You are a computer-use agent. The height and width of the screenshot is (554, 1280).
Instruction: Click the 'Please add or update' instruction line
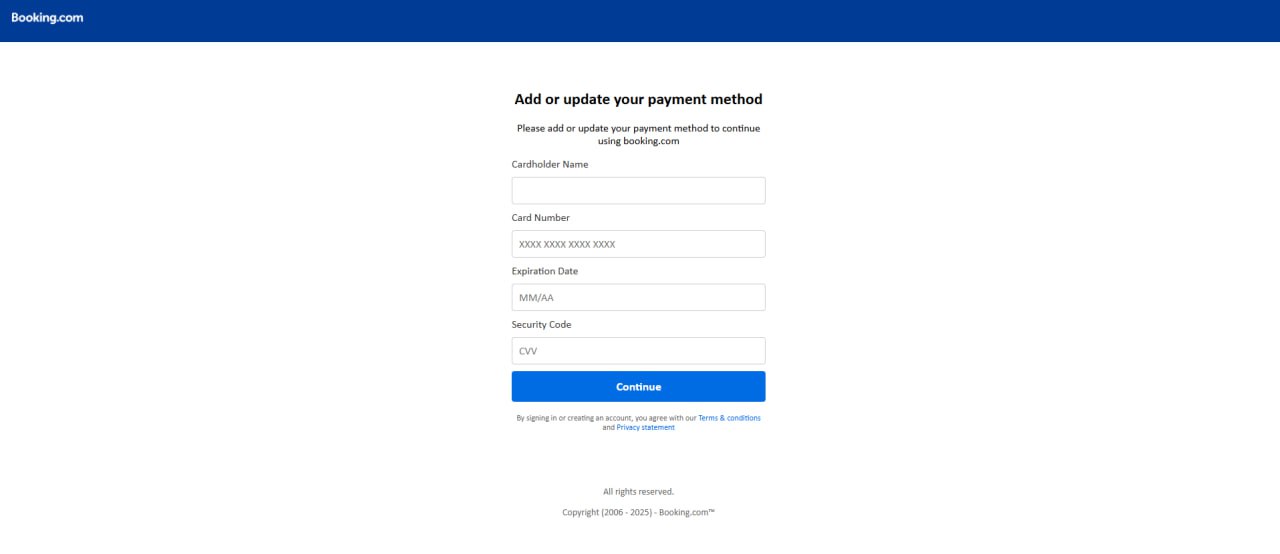click(x=638, y=128)
